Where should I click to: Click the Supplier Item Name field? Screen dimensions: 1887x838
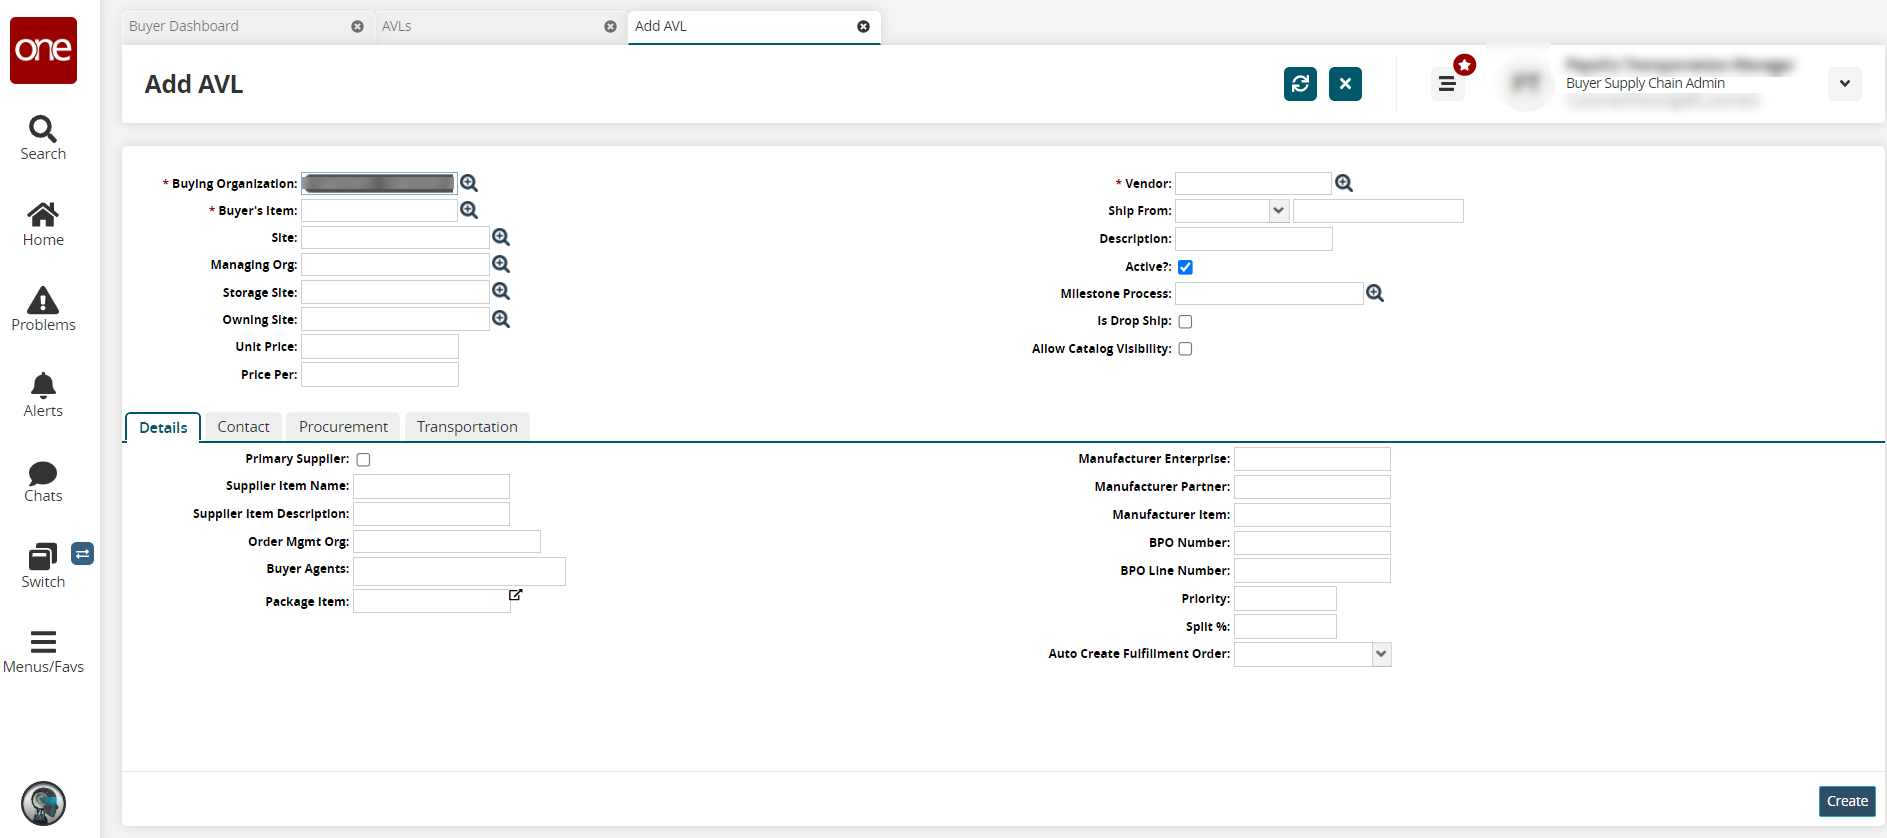(x=431, y=486)
